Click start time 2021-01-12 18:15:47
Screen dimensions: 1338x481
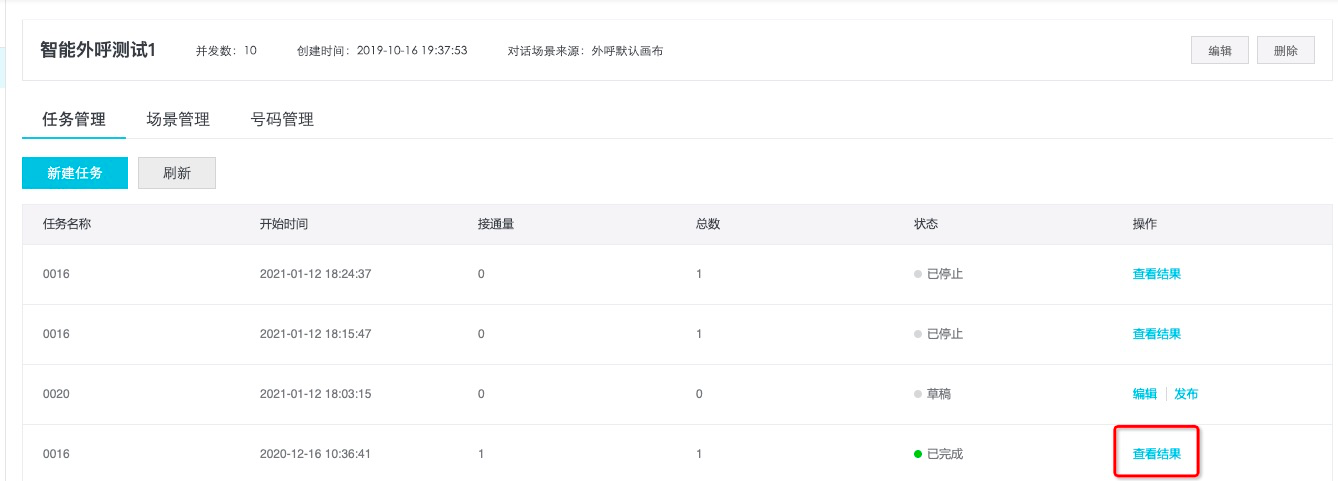(x=316, y=334)
